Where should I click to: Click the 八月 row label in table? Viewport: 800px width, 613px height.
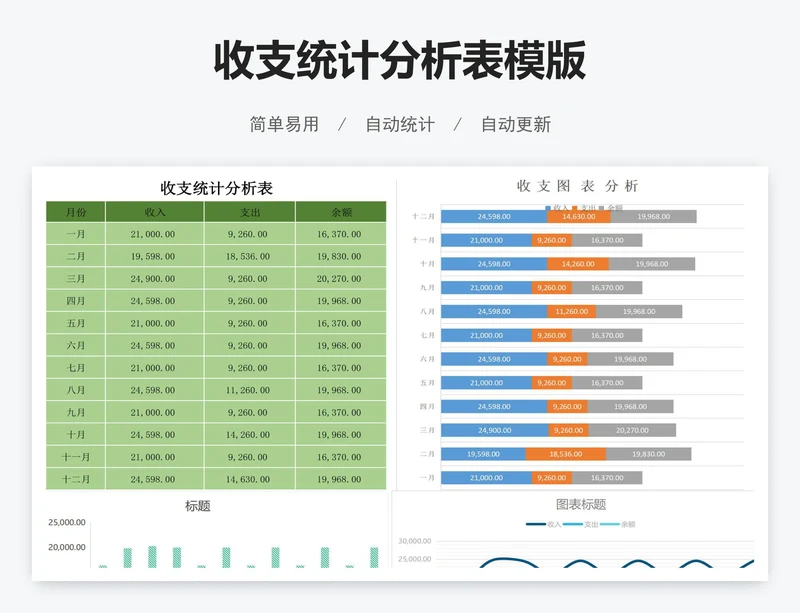[x=76, y=390]
